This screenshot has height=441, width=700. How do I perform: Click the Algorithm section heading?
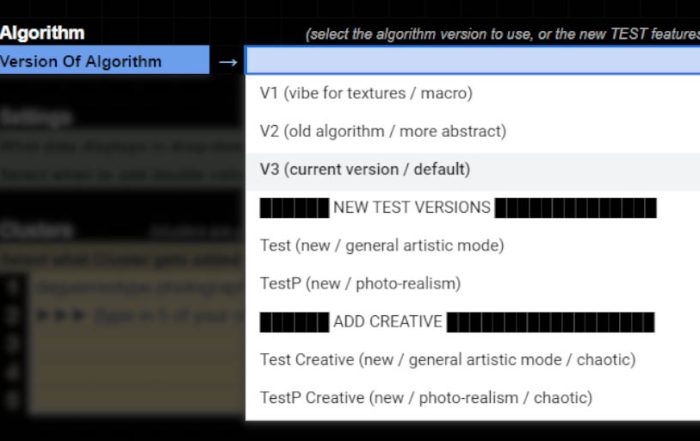[x=42, y=33]
